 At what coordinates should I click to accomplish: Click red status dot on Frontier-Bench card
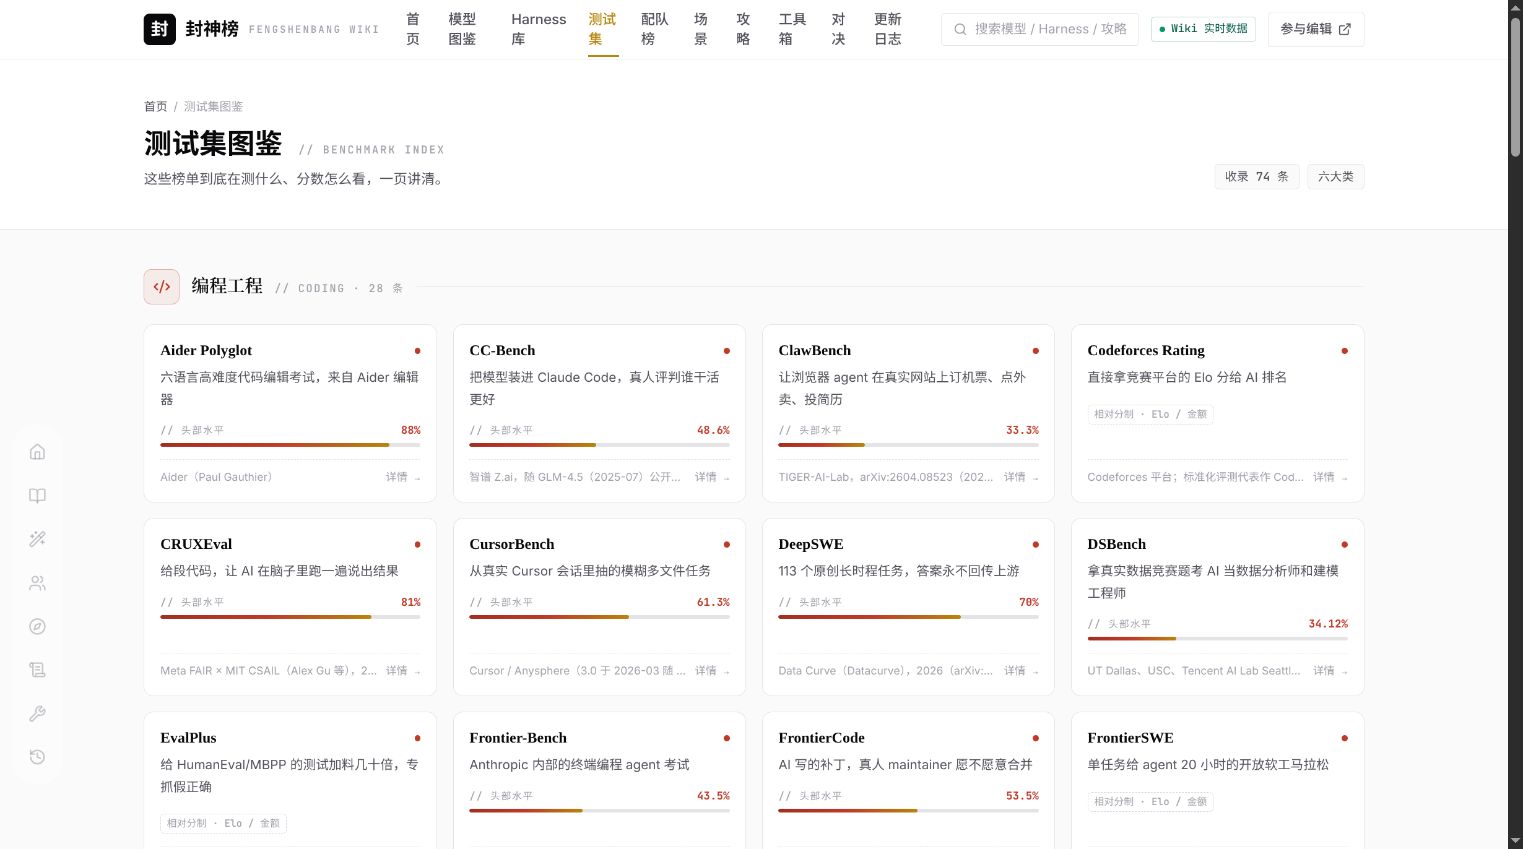(726, 738)
